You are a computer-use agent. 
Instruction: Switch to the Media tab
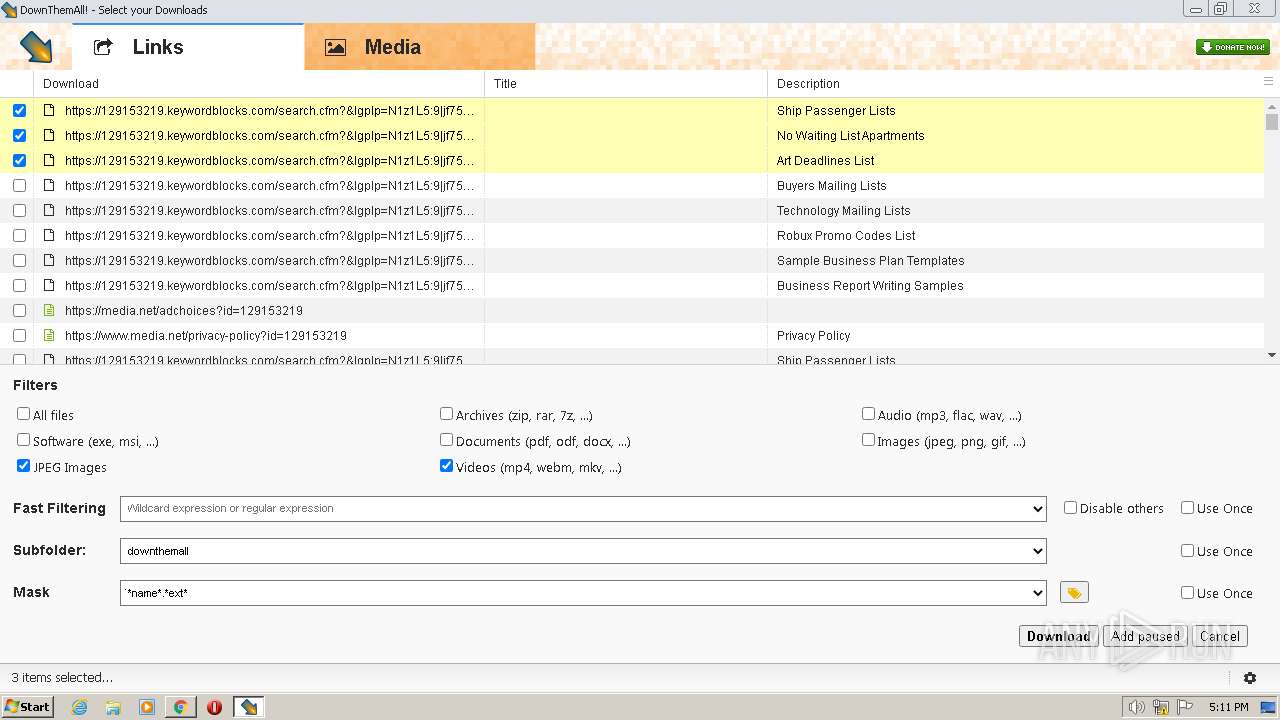click(420, 47)
